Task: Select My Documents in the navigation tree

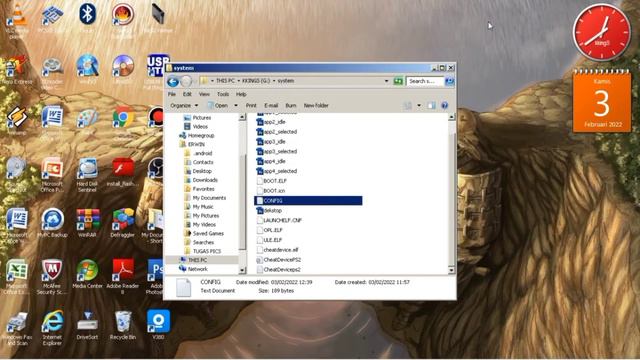Action: point(209,198)
